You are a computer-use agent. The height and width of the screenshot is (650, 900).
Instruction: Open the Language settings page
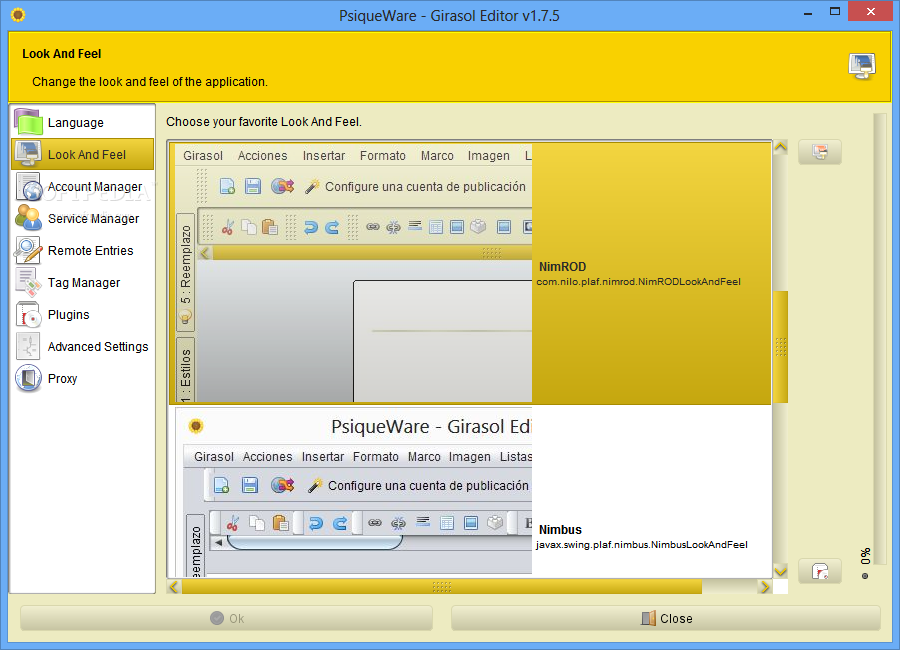coord(83,122)
